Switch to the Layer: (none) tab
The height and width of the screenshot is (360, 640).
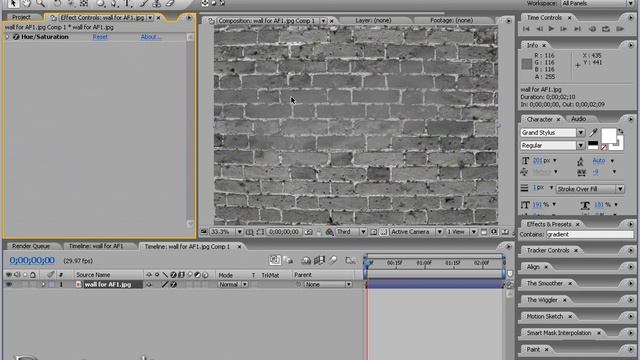(x=373, y=20)
